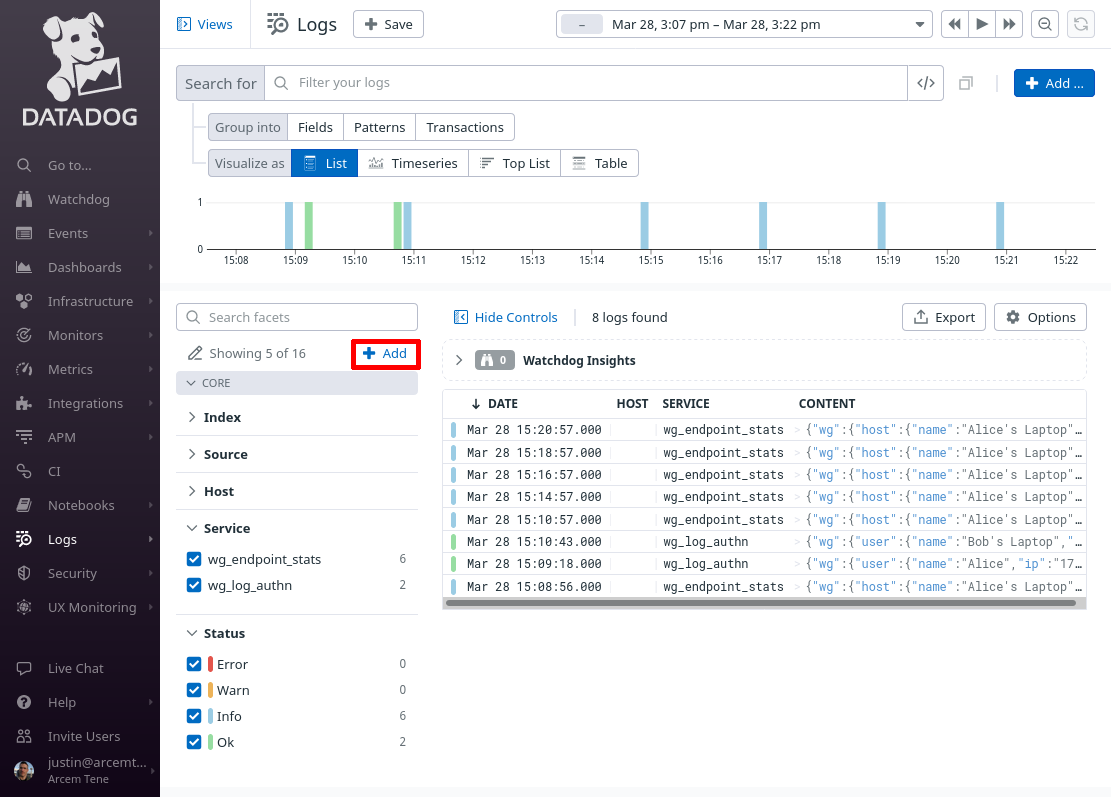
Task: Edit the facet list with pencil icon
Action: pos(195,354)
